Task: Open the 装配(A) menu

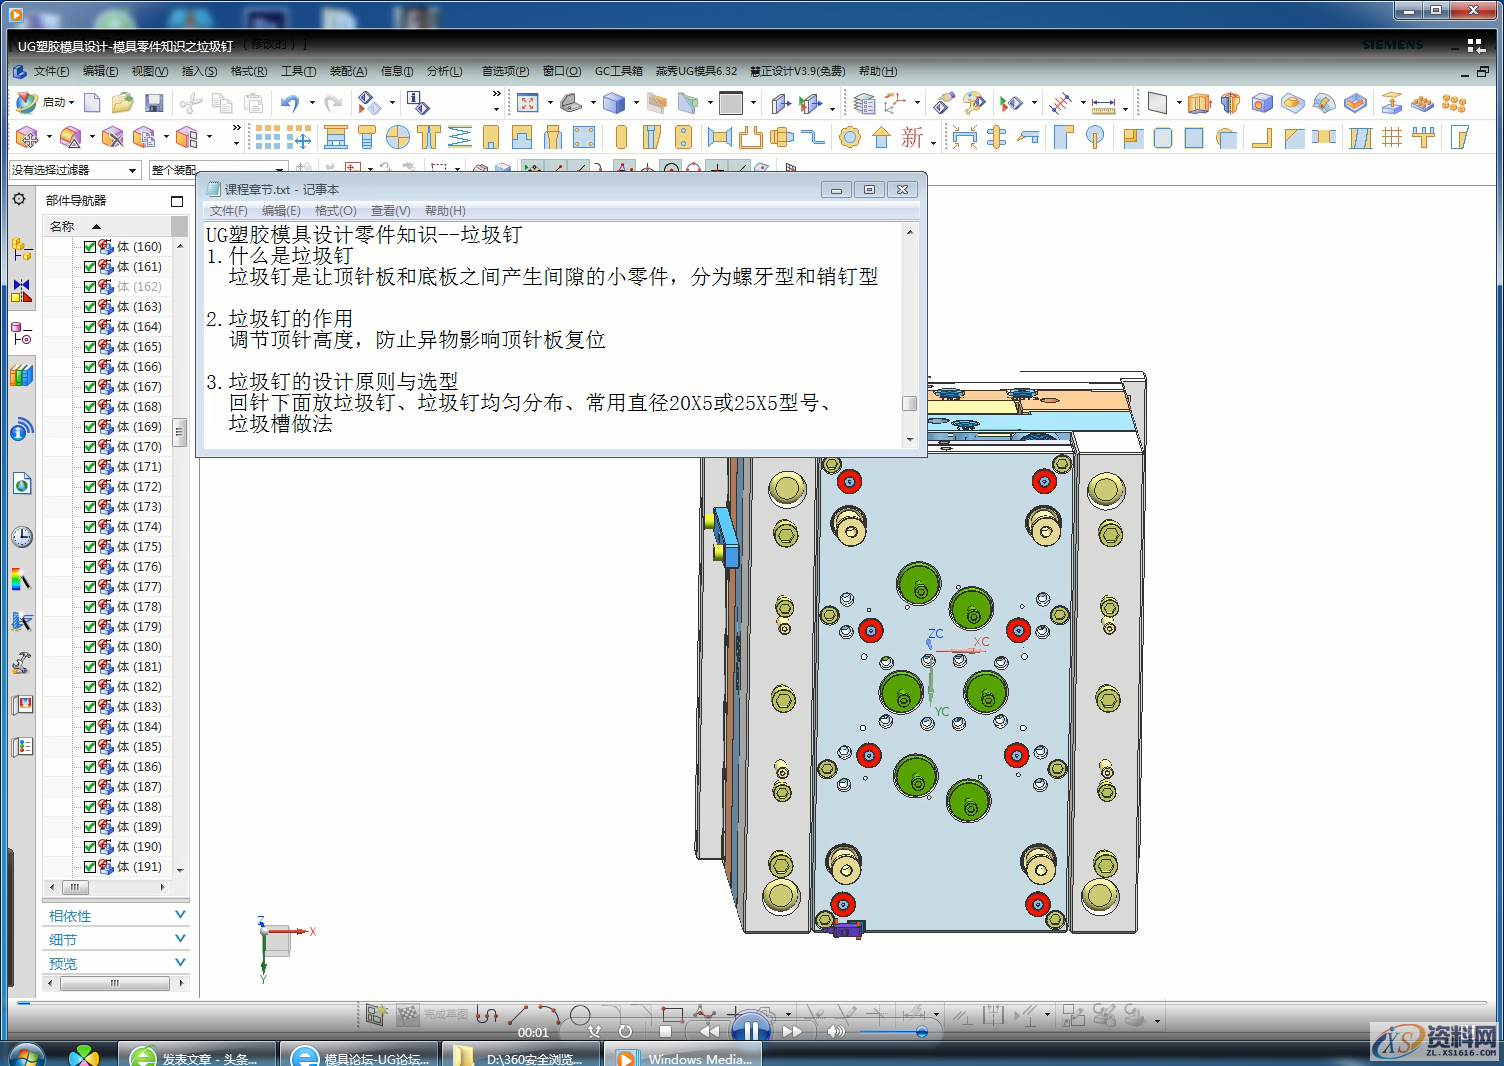Action: tap(347, 71)
